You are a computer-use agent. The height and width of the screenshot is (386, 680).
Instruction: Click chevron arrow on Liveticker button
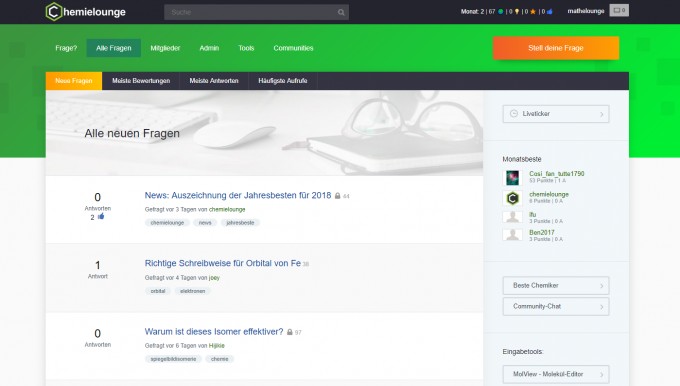(x=602, y=114)
